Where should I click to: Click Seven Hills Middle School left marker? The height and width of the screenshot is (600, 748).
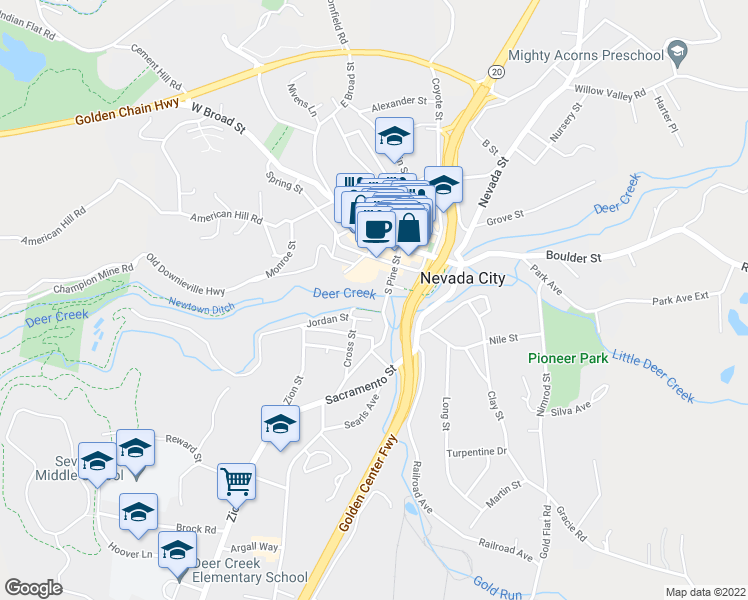[x=97, y=464]
